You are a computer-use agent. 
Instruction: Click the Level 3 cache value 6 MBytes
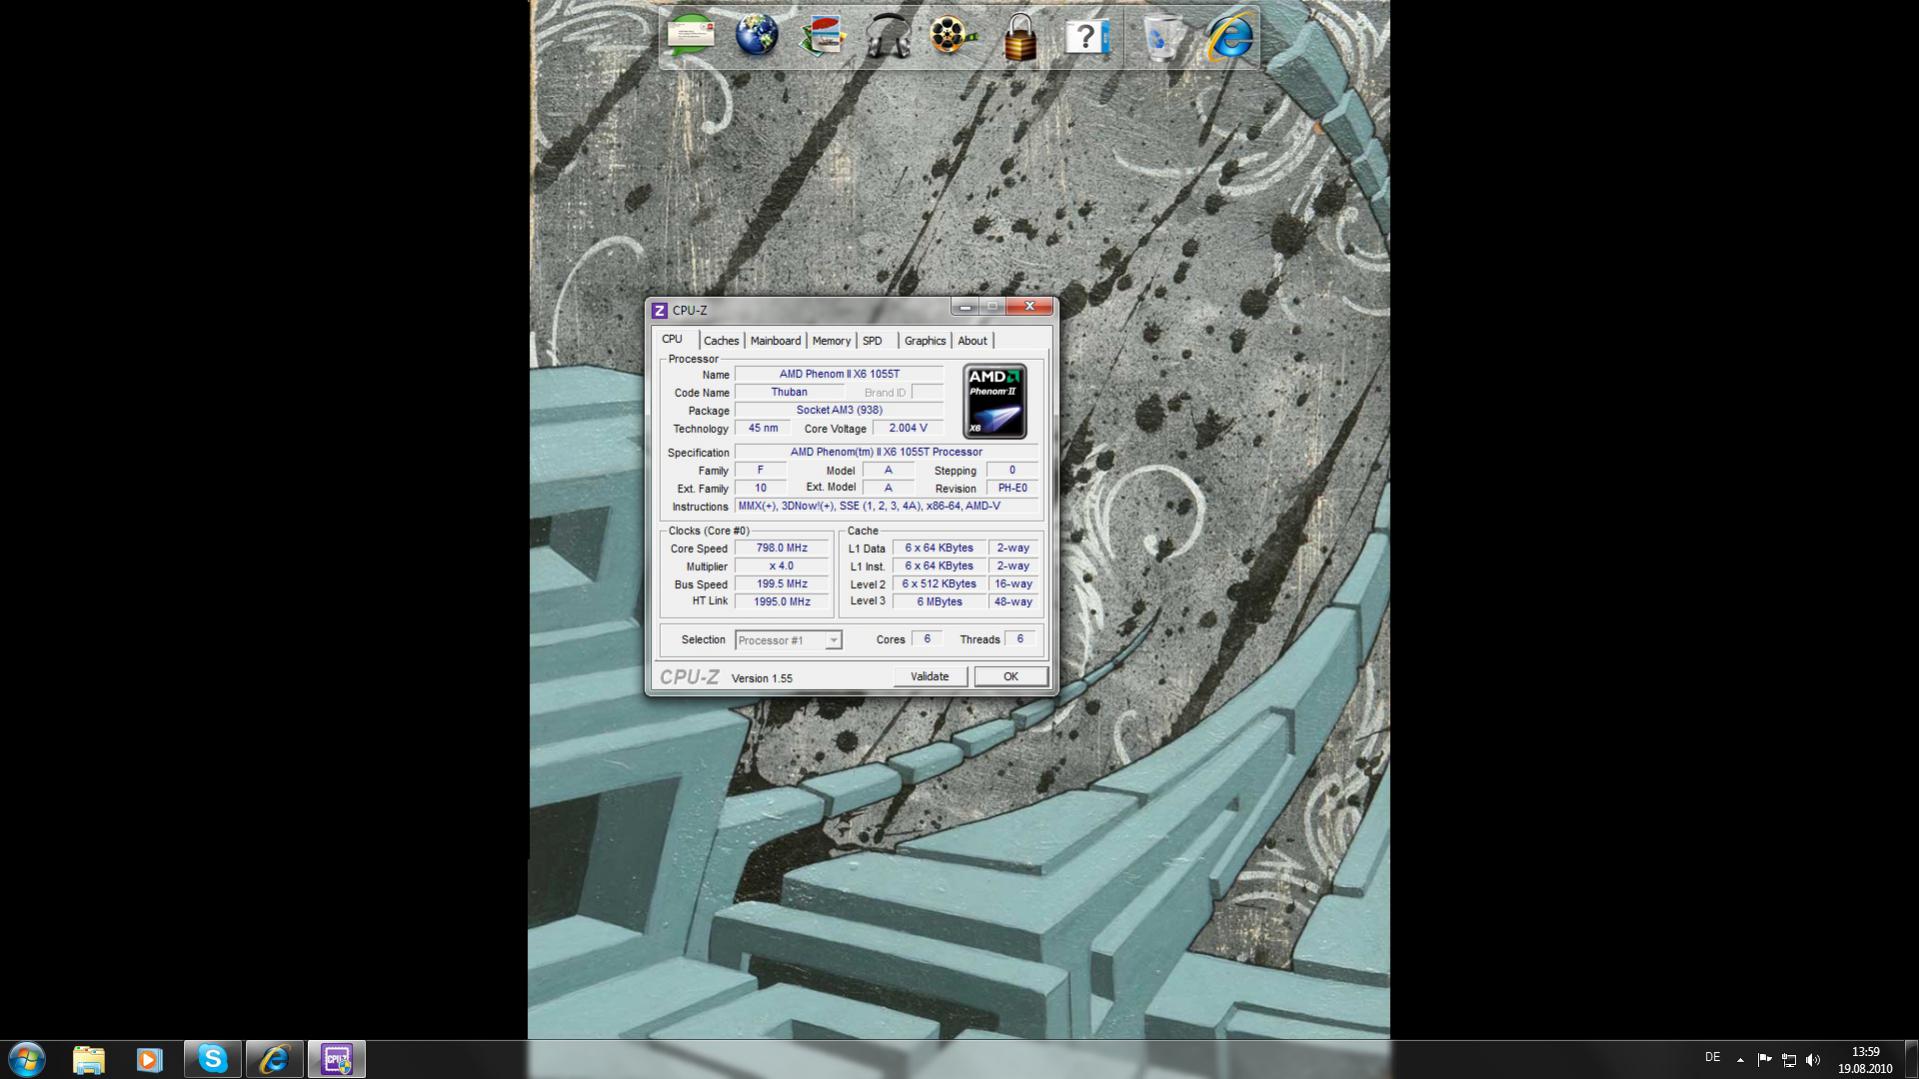coord(939,602)
